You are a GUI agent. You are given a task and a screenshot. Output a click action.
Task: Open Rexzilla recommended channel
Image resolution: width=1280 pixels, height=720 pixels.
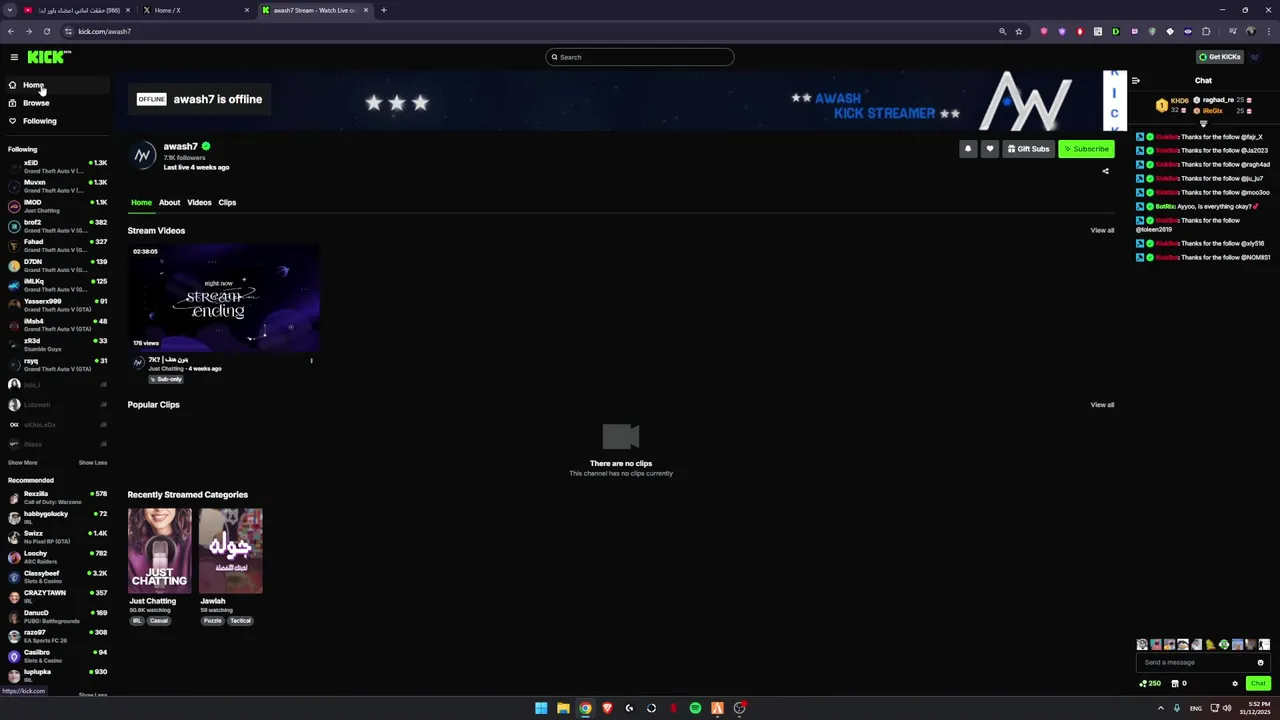click(57, 497)
